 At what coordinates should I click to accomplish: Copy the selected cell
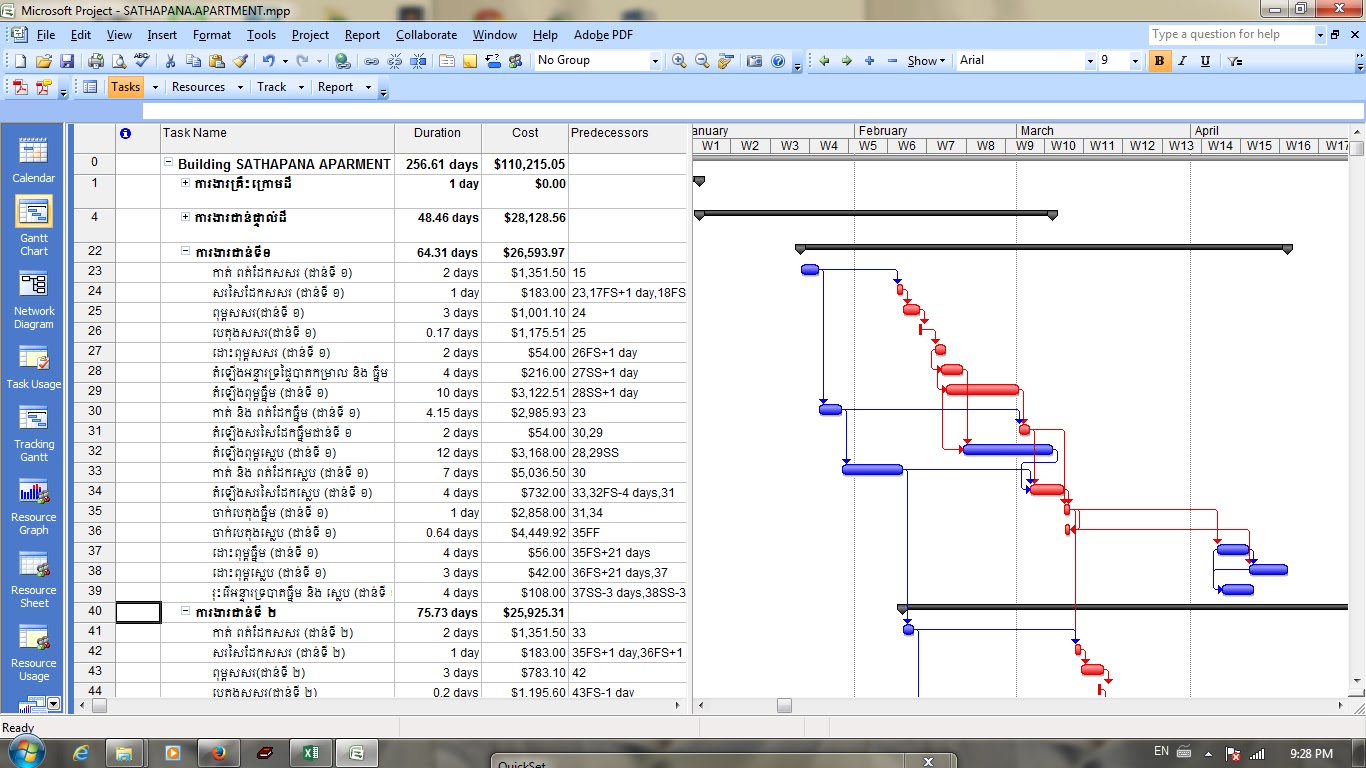193,61
